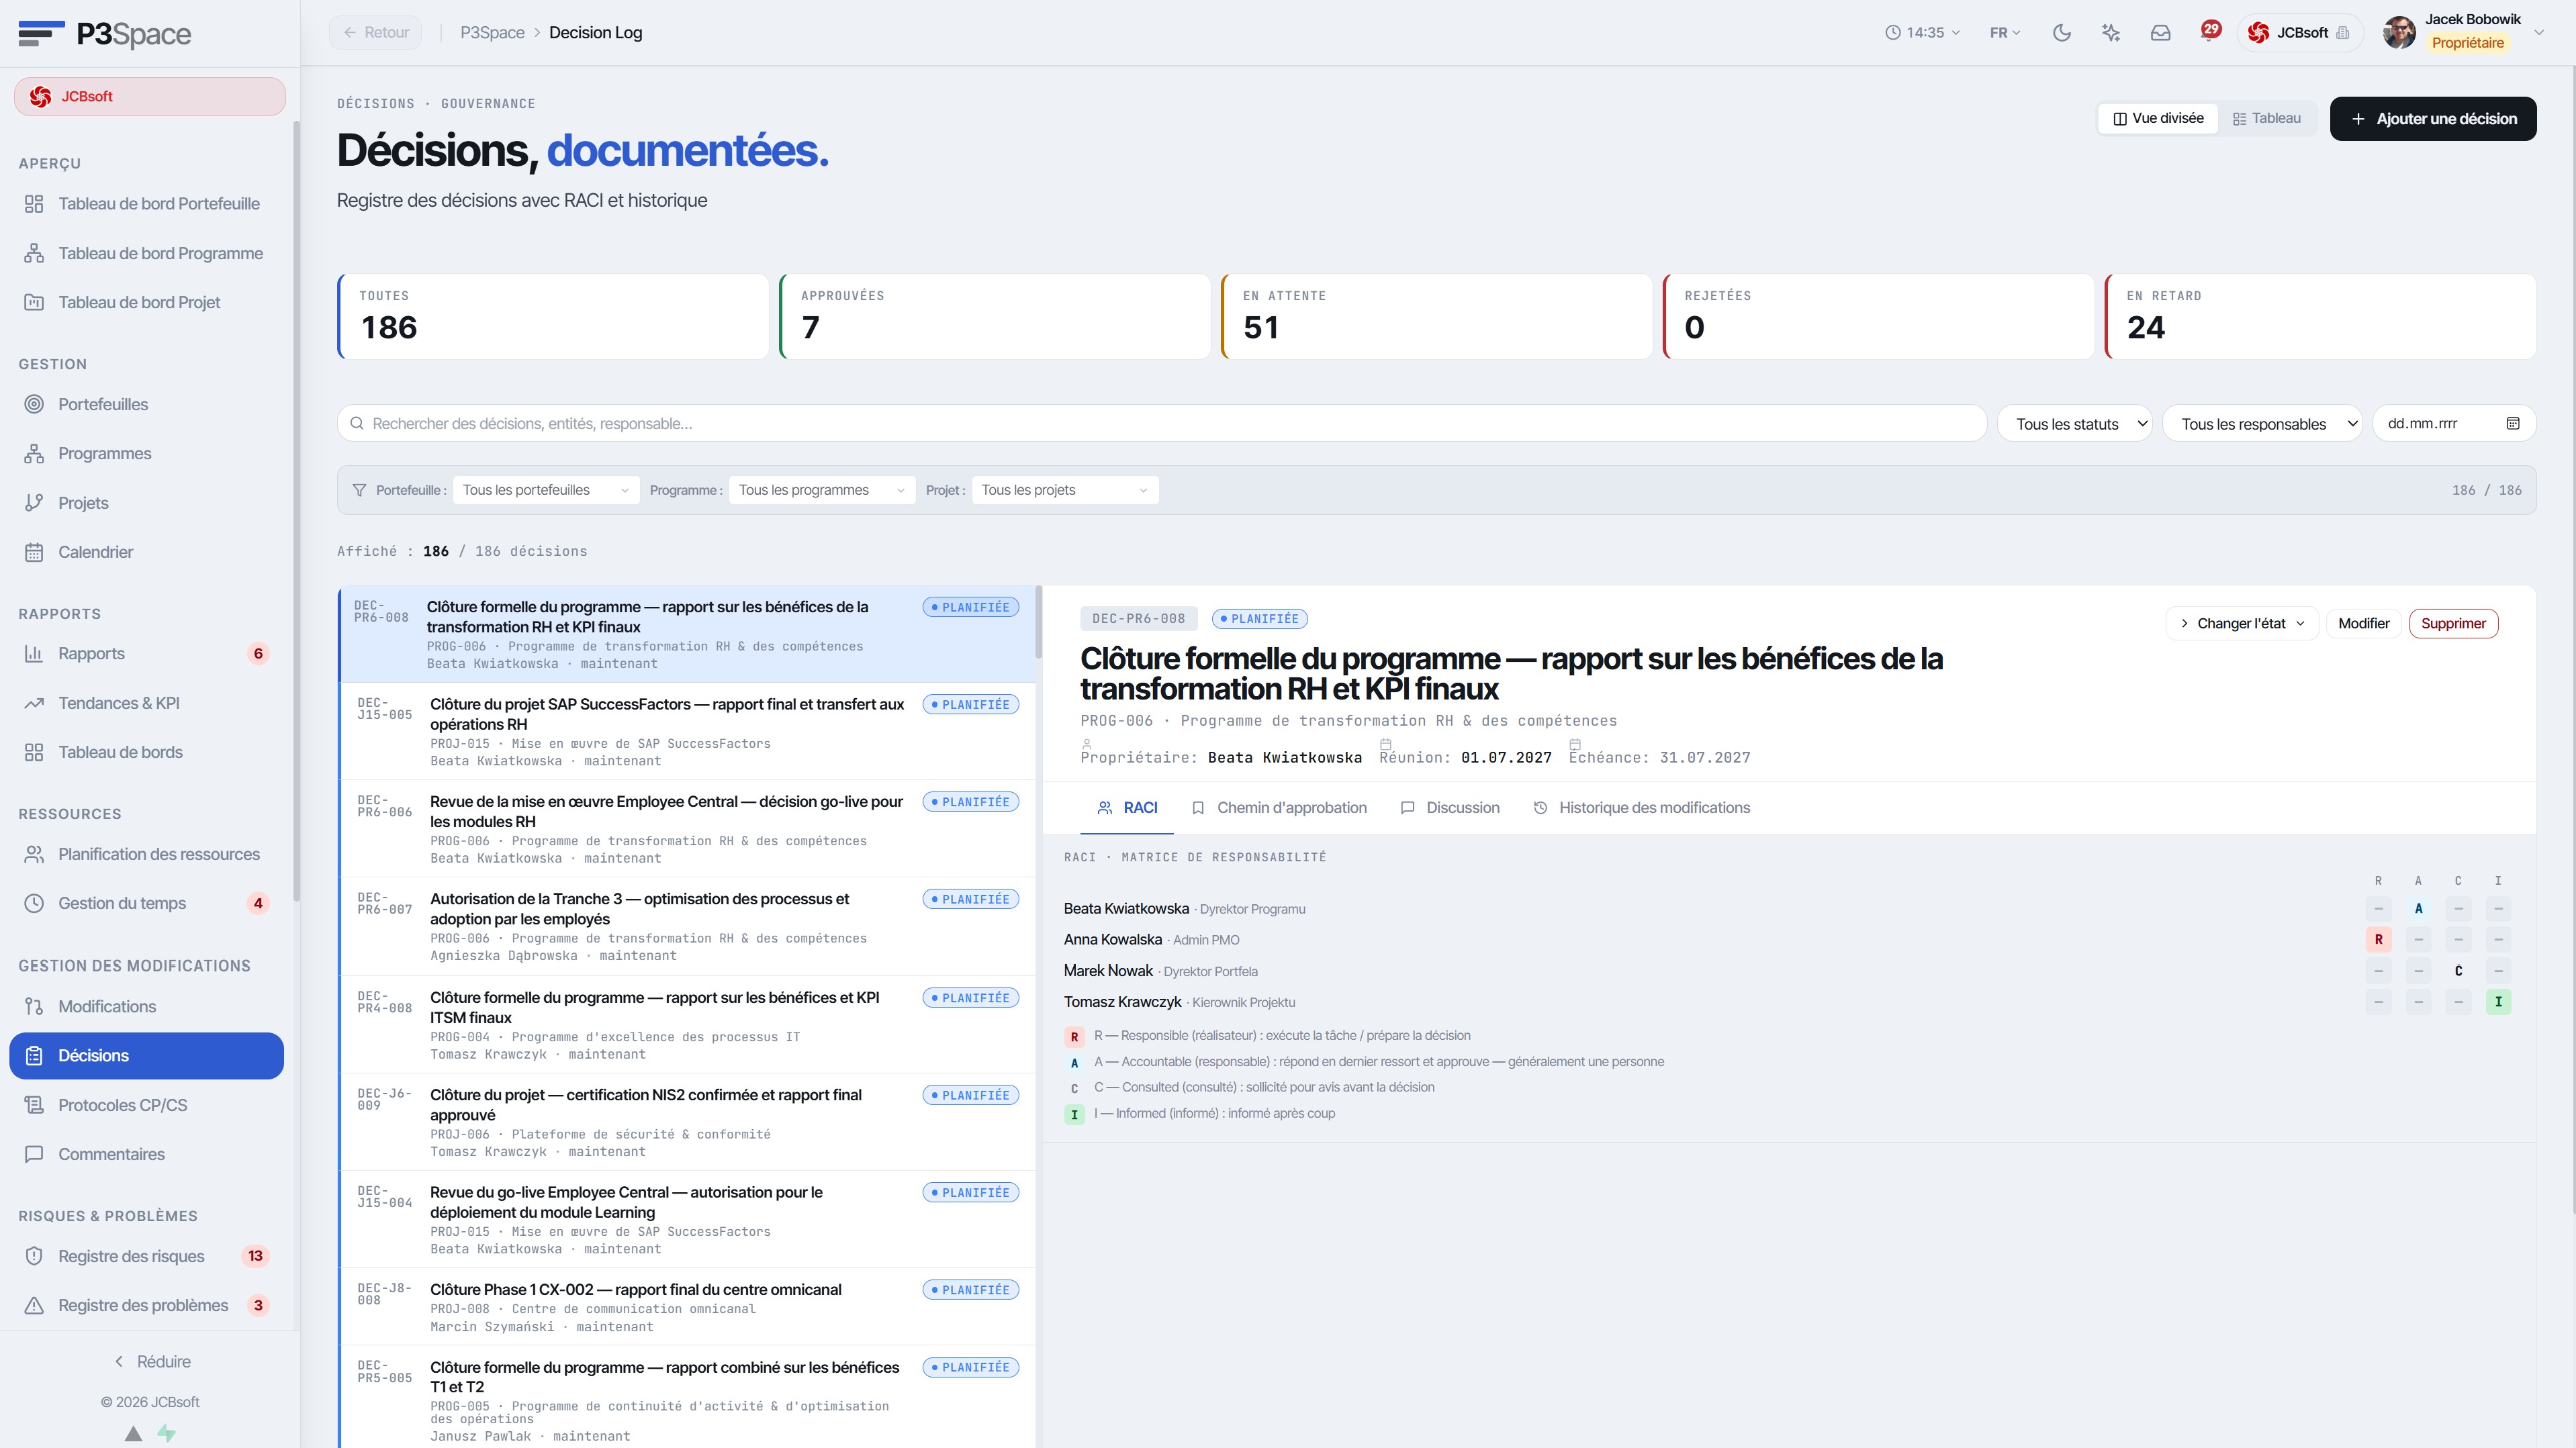2576x1448 pixels.
Task: Toggle C cell for Marek Nowak
Action: [x=2458, y=971]
